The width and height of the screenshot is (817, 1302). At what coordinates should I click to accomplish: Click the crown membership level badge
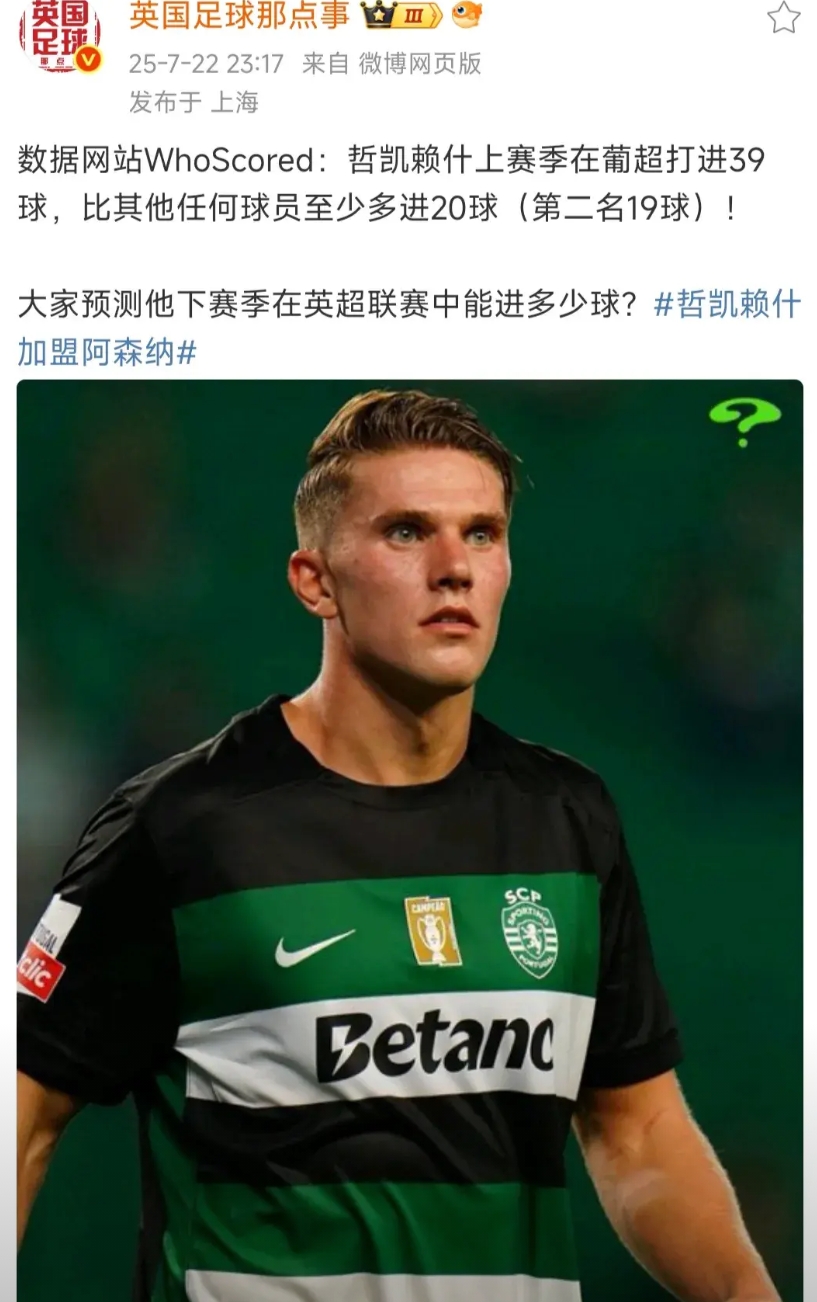pyautogui.click(x=400, y=15)
